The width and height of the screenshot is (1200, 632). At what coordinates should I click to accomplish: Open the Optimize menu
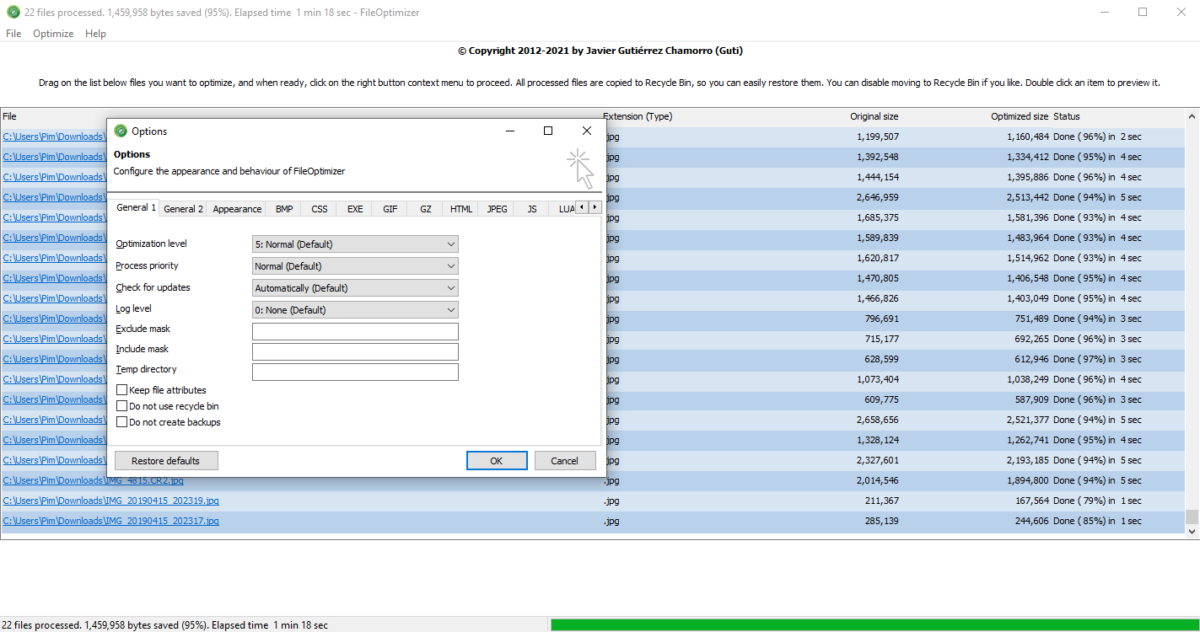point(53,33)
